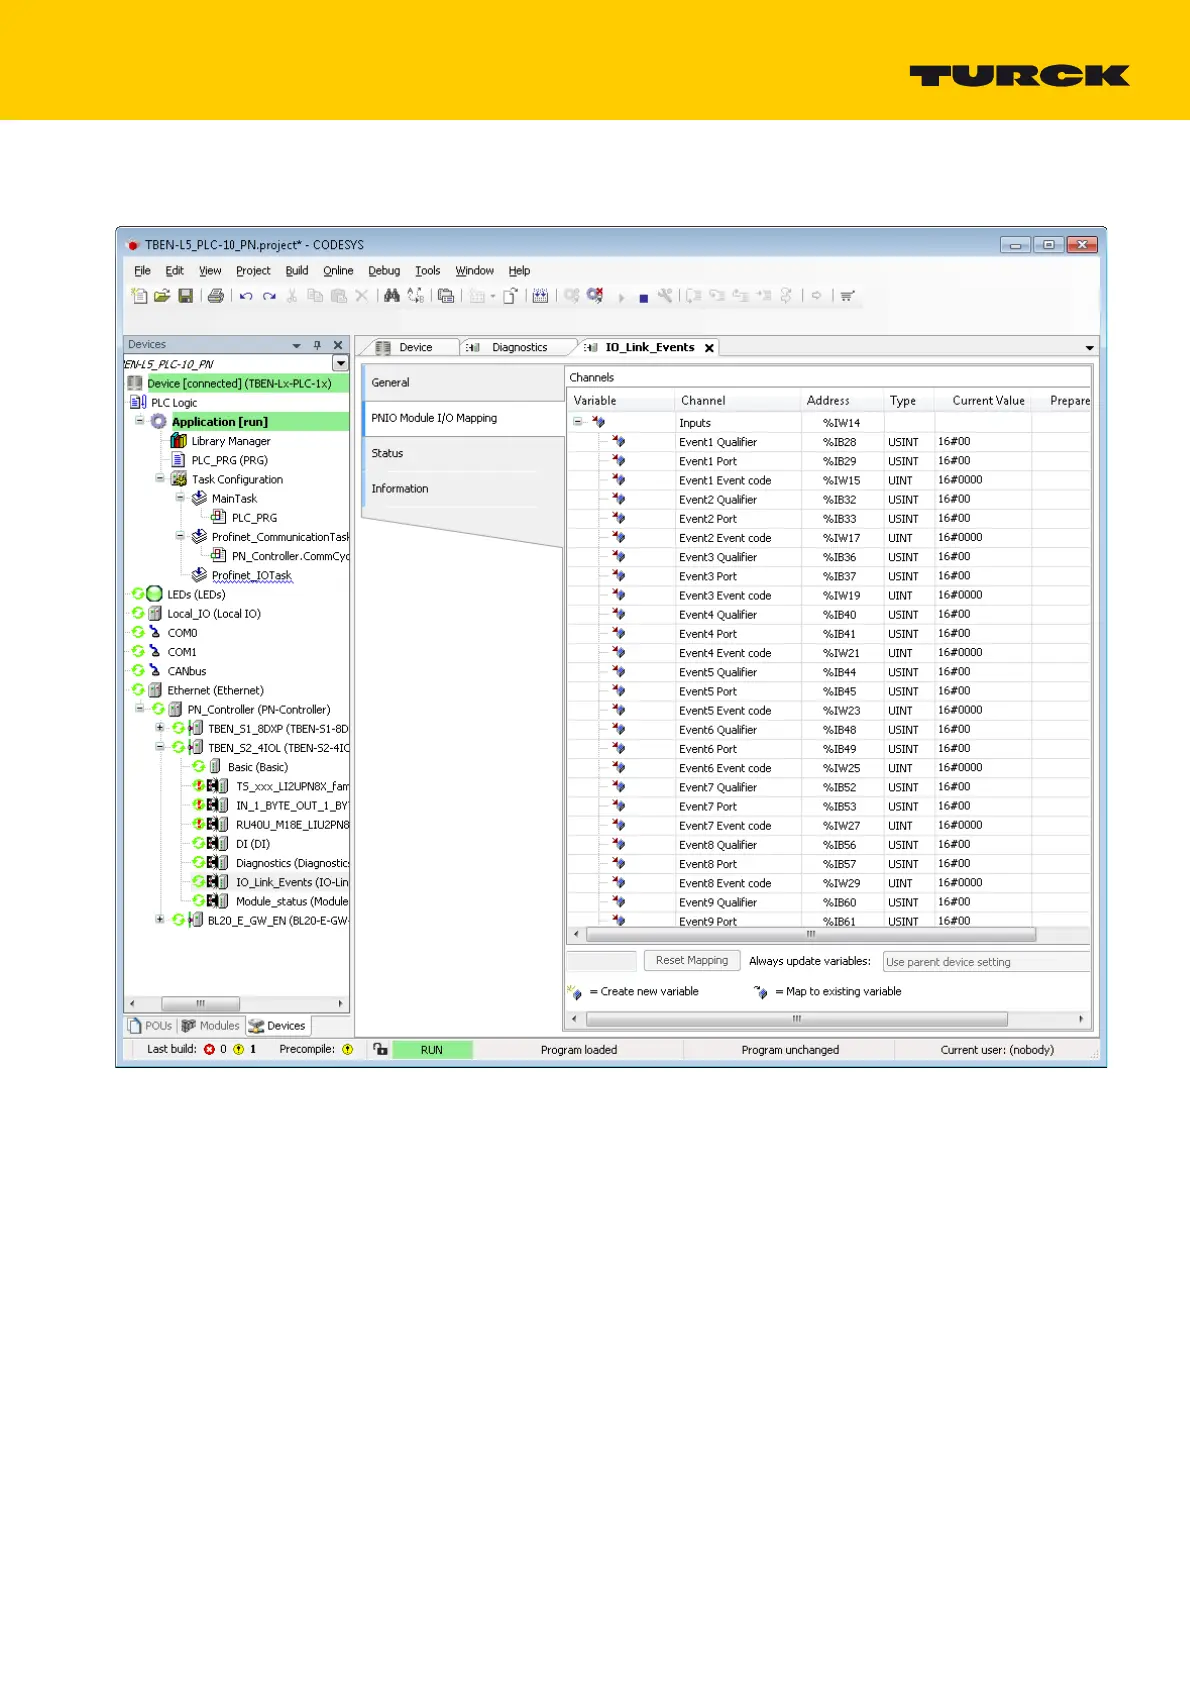This screenshot has height=1684, width=1190.
Task: Click the Task Configuration icon in tree
Action: click(x=179, y=479)
